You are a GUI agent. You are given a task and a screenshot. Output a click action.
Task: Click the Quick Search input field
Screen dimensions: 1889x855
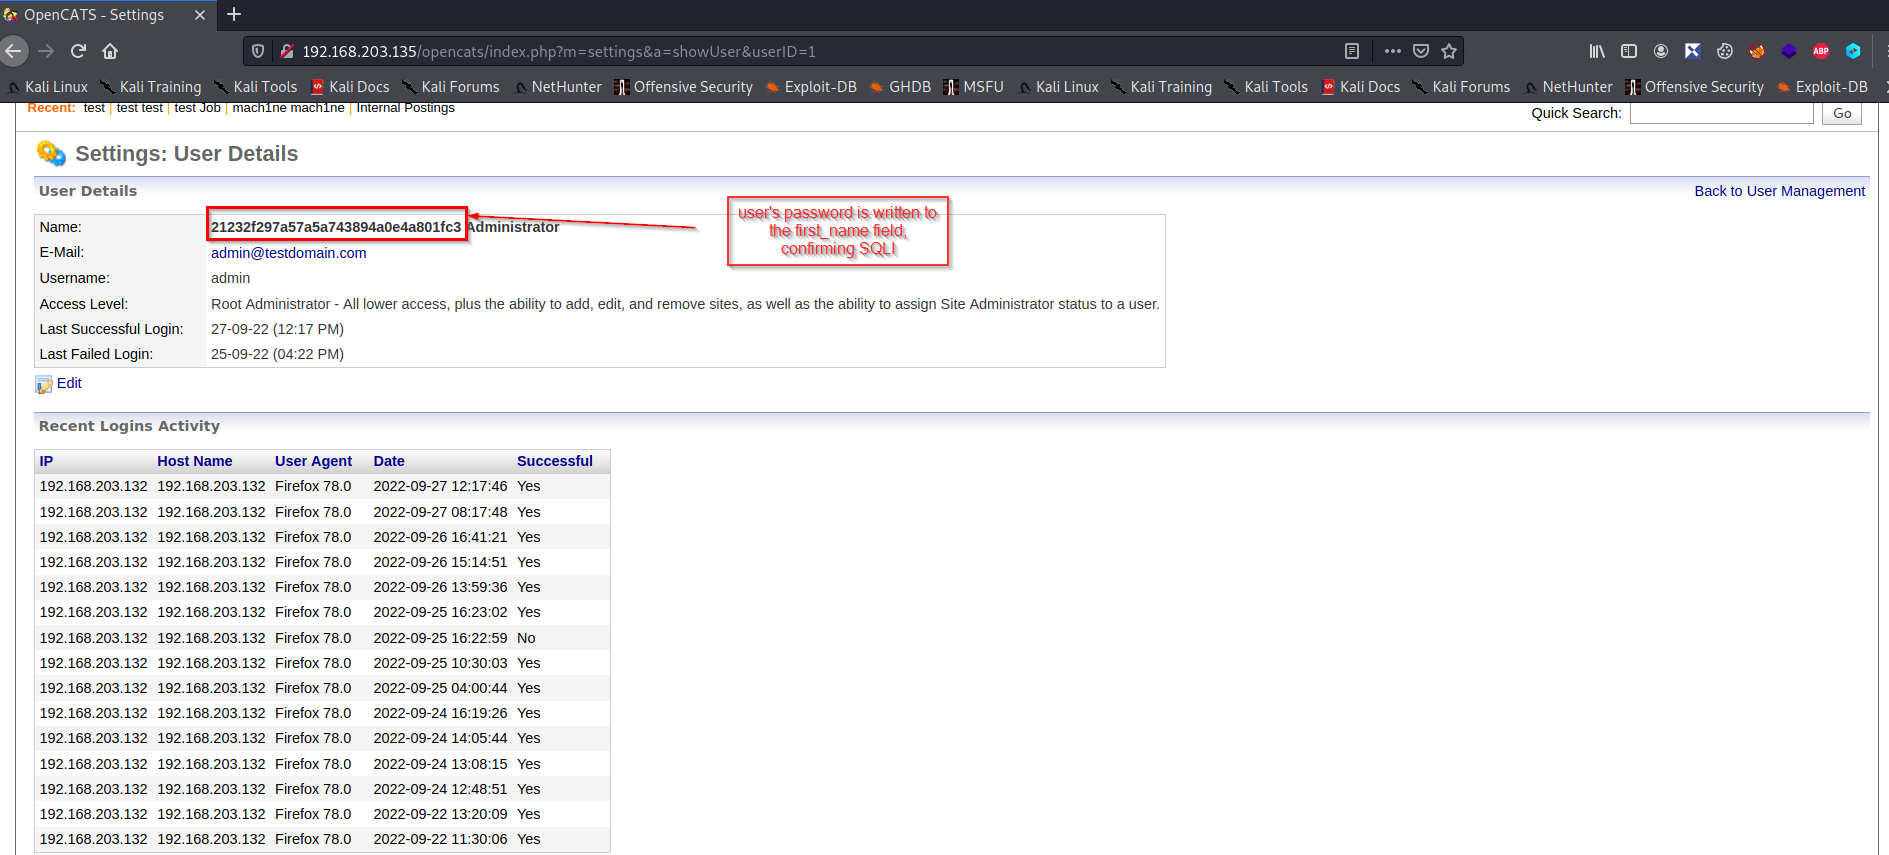pyautogui.click(x=1721, y=113)
